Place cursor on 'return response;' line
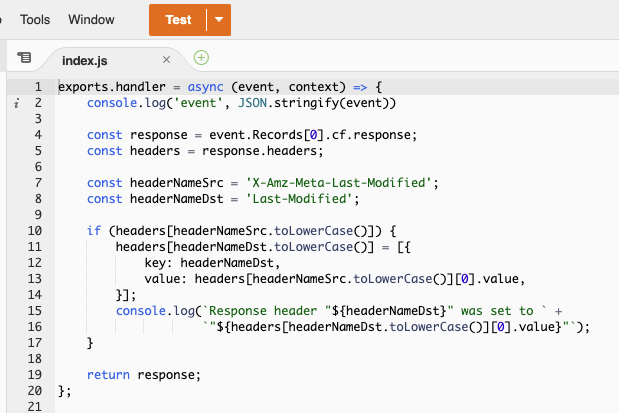 click(143, 375)
